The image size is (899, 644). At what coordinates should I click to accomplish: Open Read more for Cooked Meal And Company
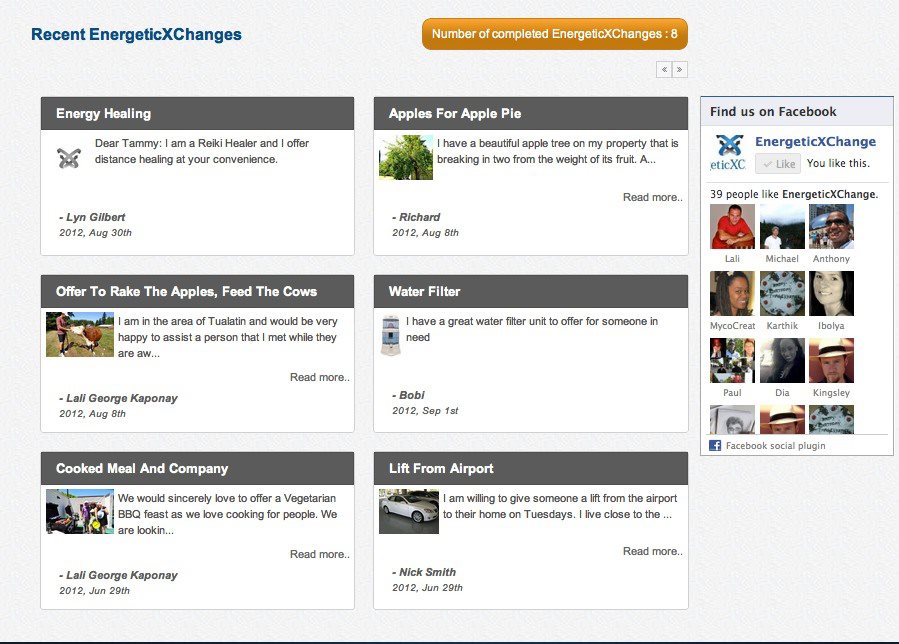[x=319, y=553]
